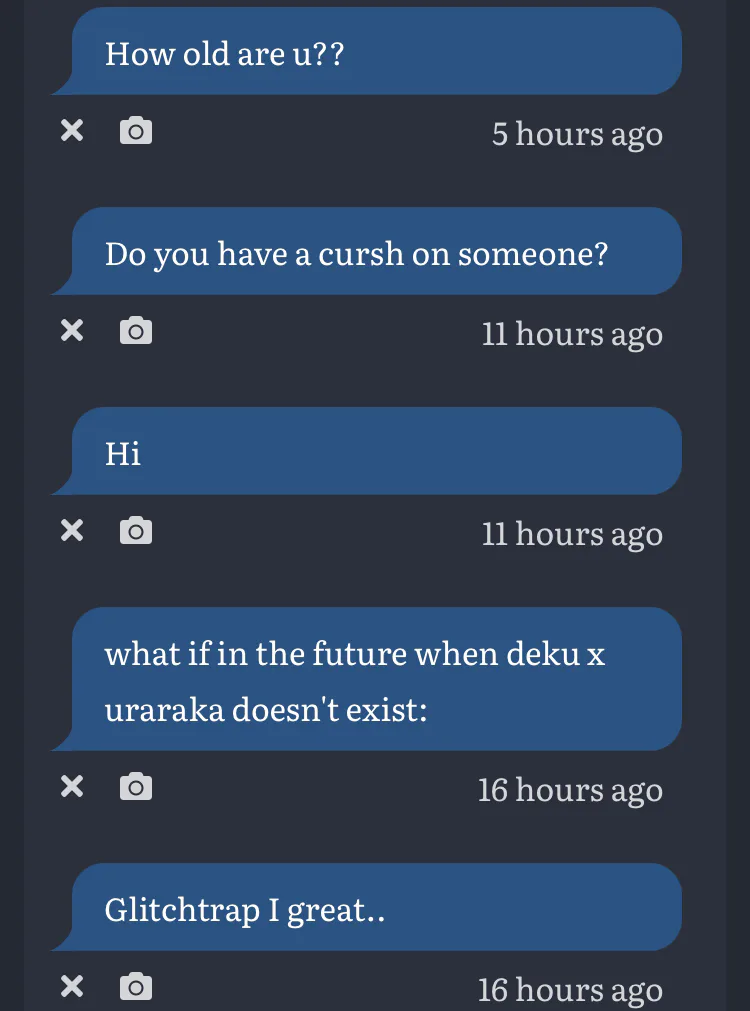This screenshot has width=750, height=1011.
Task: Select the "Do you have a cursh on someone?" bubble
Action: [x=375, y=252]
